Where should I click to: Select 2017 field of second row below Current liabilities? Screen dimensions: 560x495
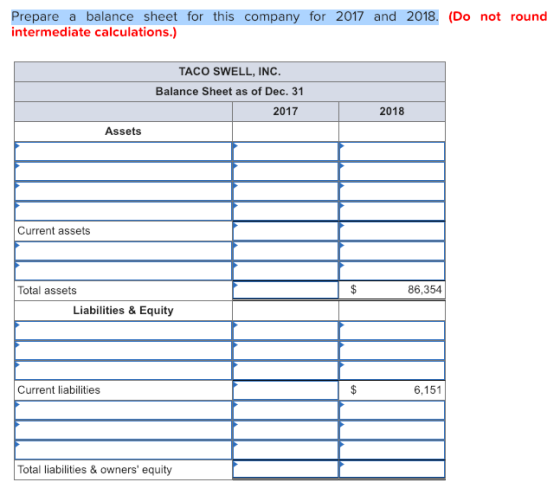[x=285, y=430]
